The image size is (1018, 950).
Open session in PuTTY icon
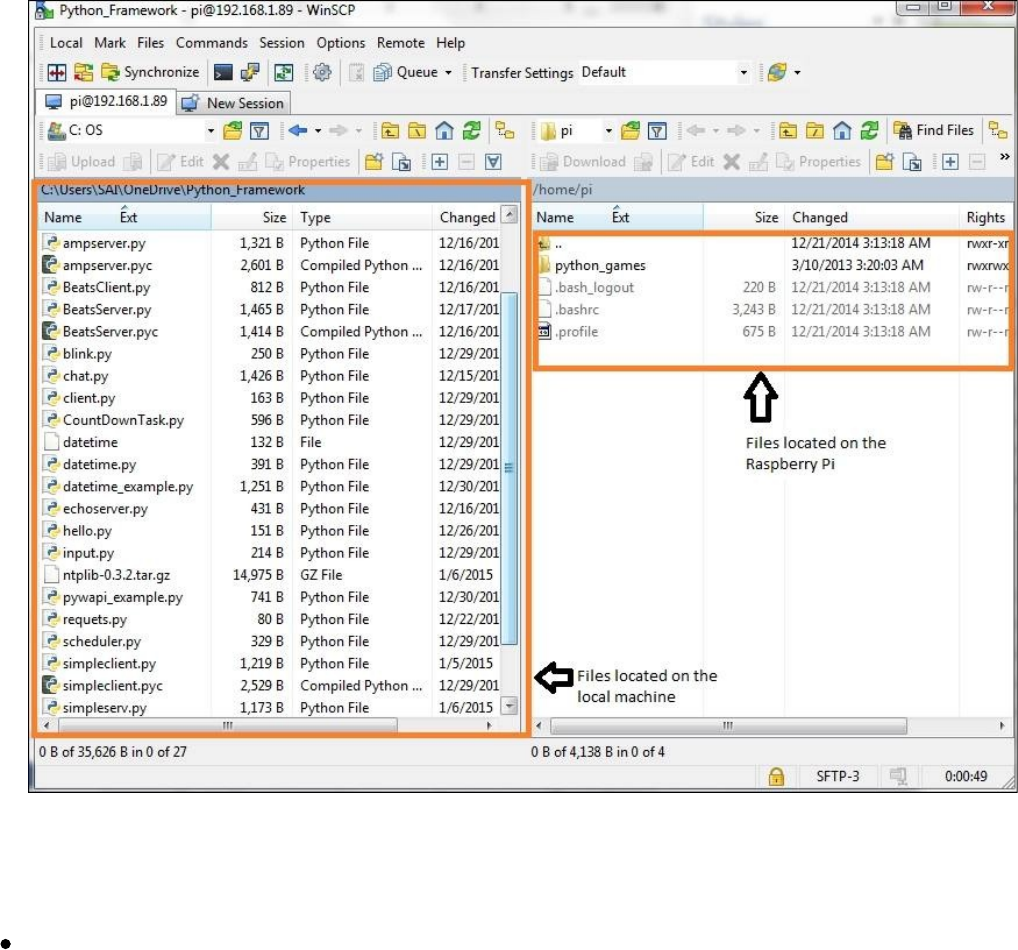coord(250,72)
